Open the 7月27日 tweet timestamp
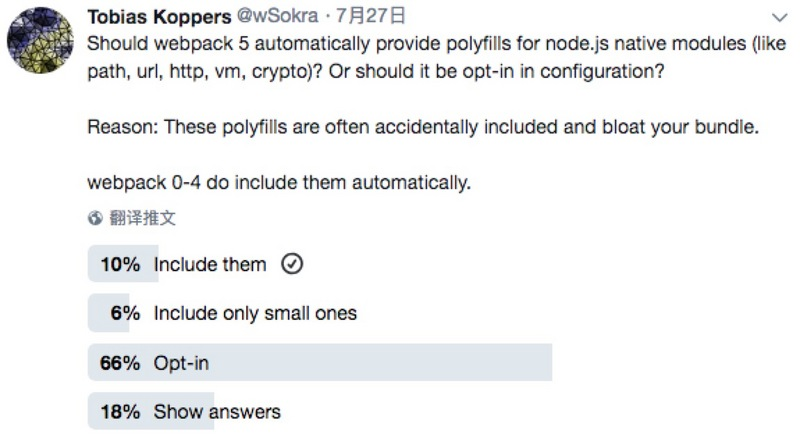The height and width of the screenshot is (445, 800). click(x=370, y=16)
